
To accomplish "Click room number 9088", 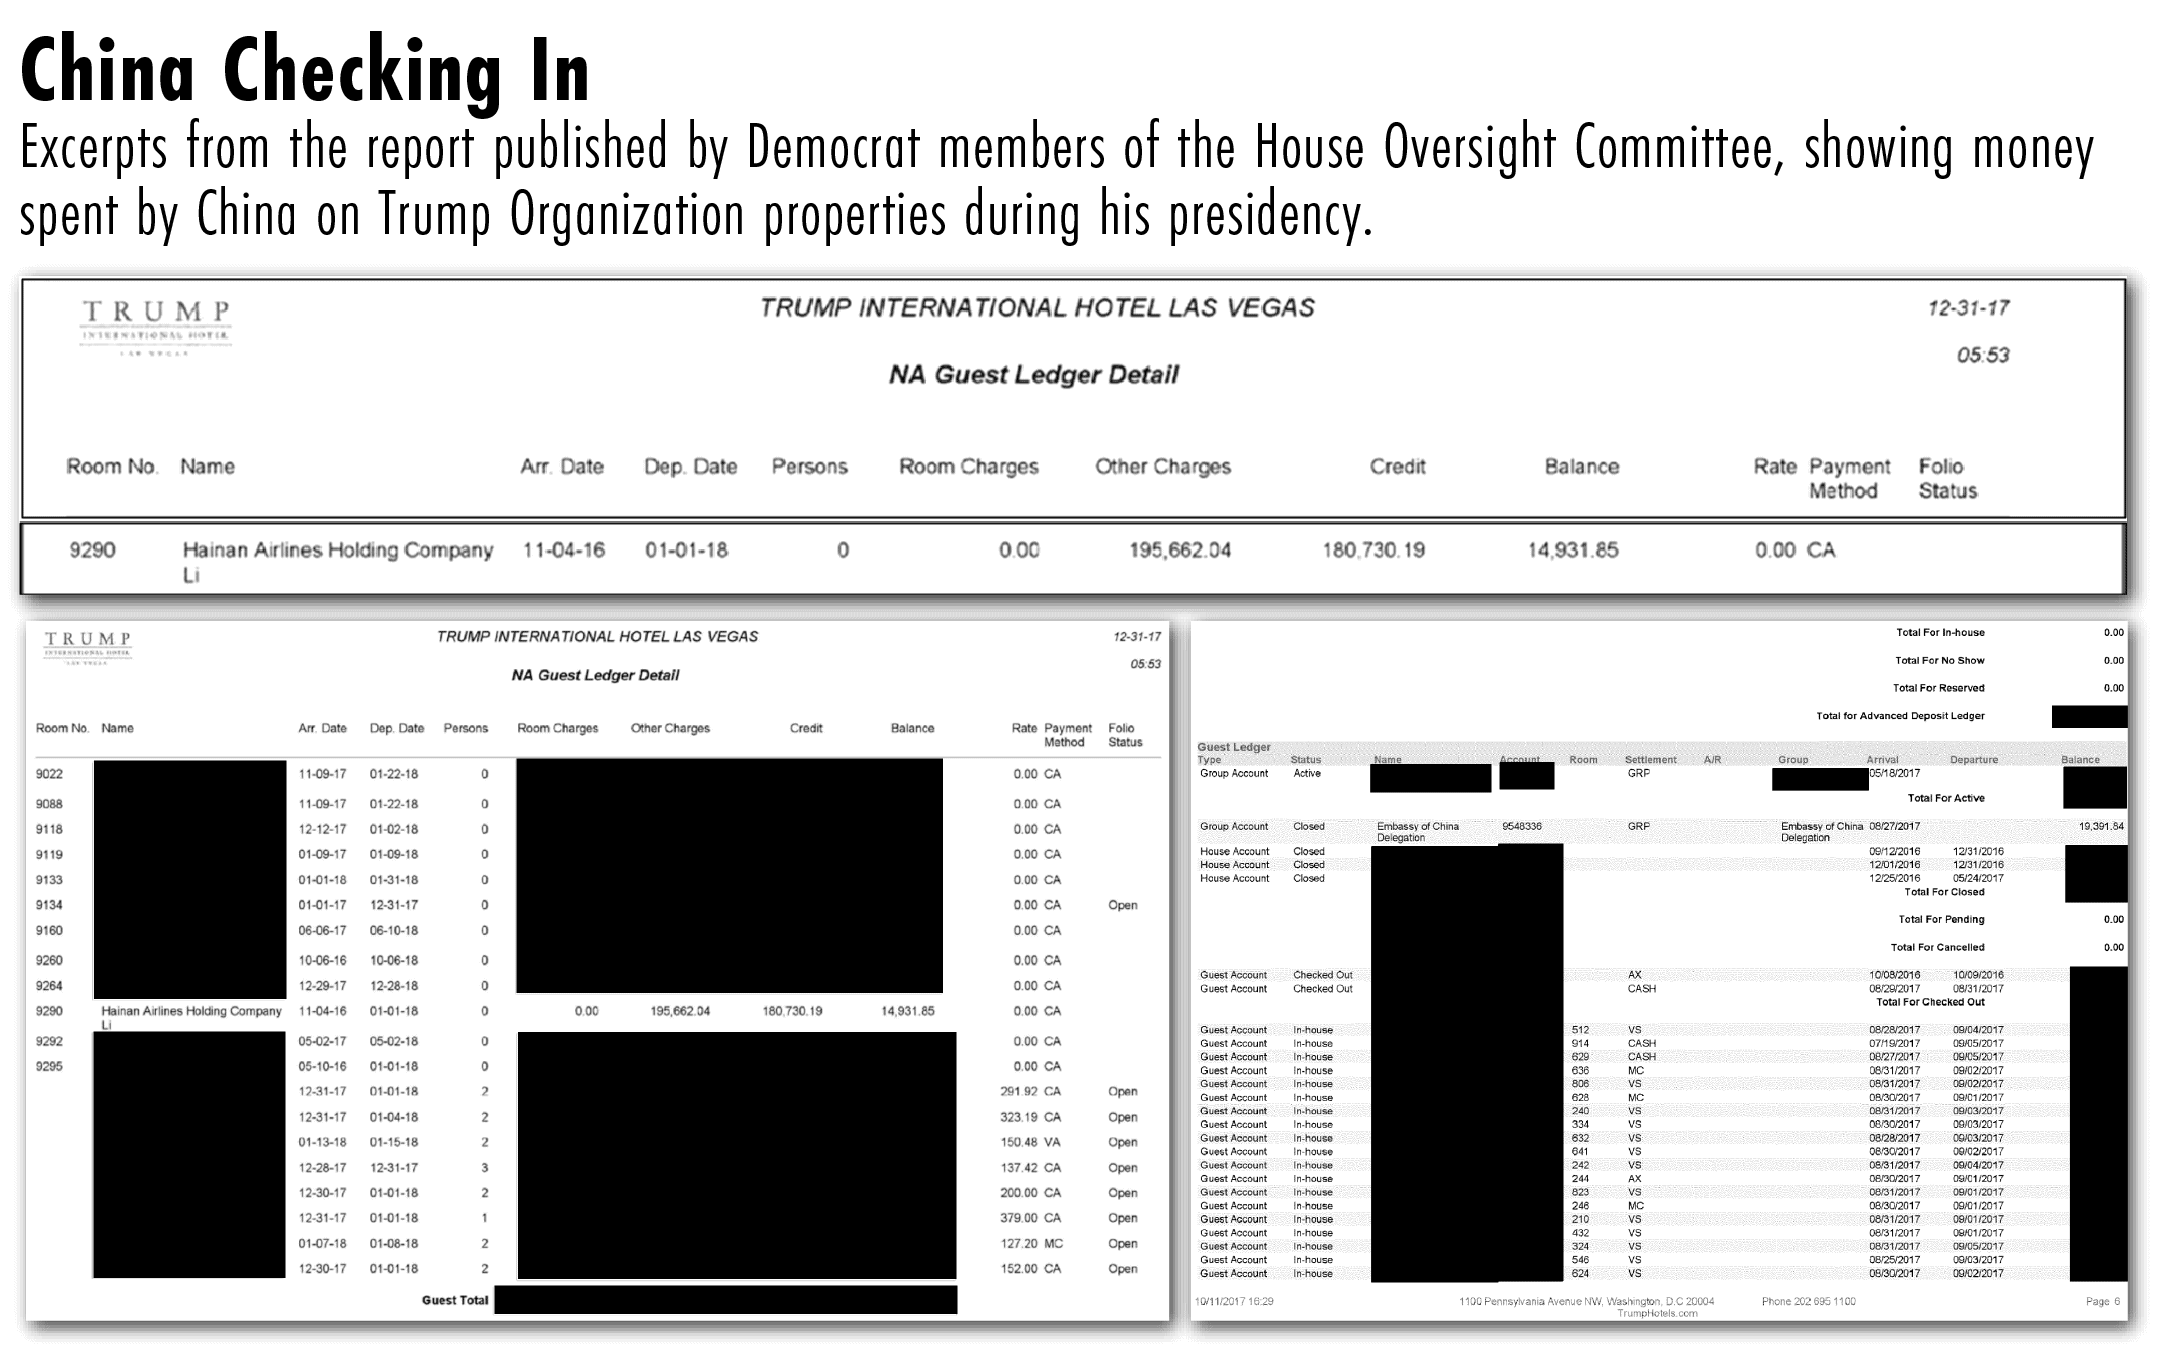I will pos(49,804).
